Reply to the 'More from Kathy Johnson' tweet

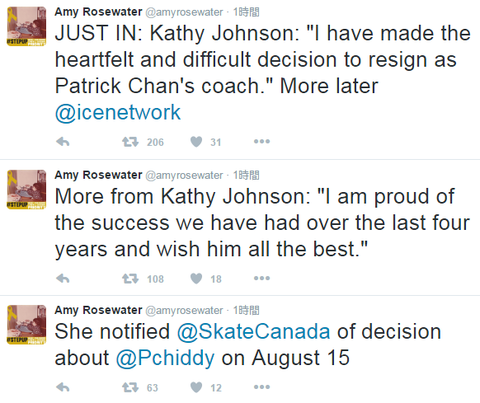coord(63,278)
